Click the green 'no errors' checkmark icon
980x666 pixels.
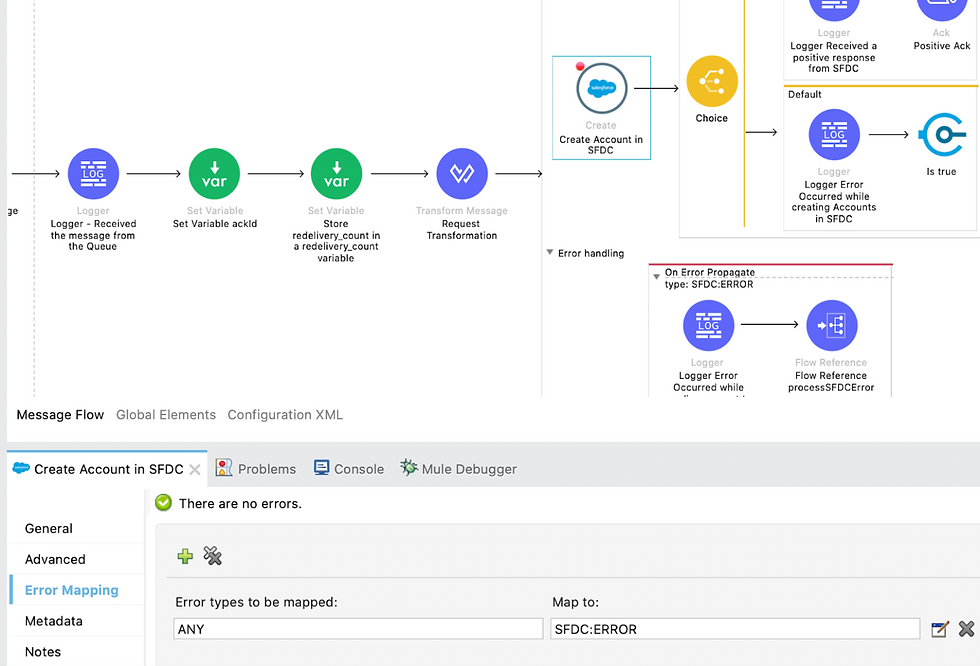coord(163,502)
